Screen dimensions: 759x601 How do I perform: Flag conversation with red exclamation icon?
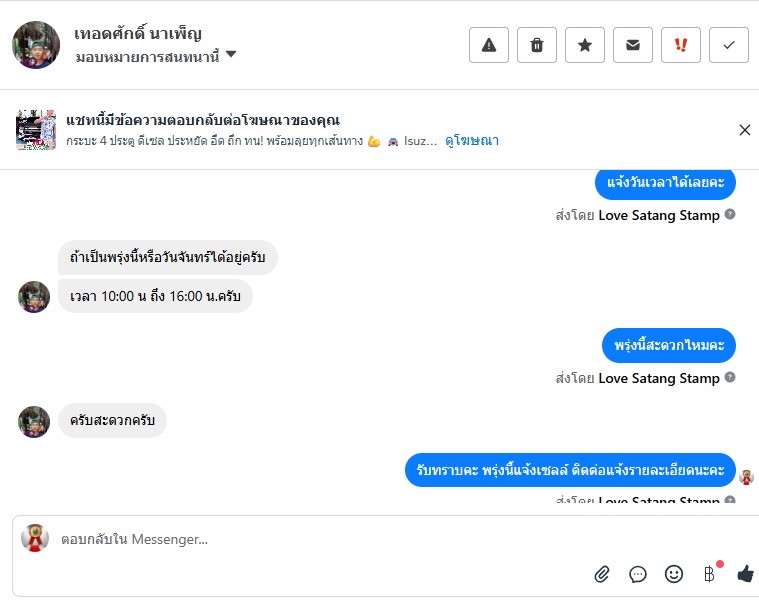[x=681, y=45]
